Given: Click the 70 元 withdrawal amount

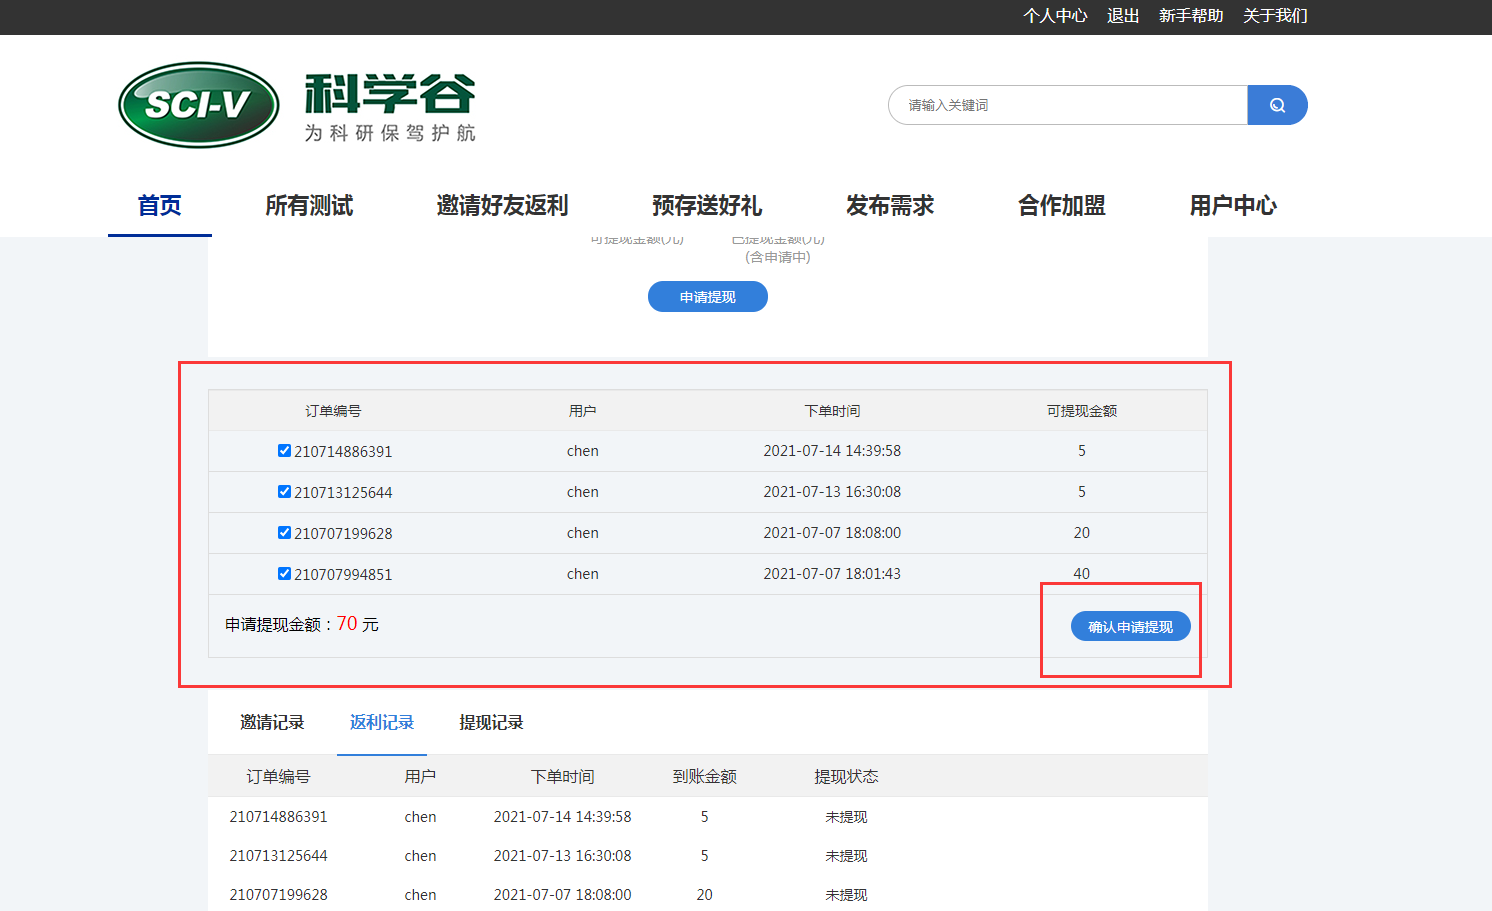Looking at the screenshot, I should [358, 624].
